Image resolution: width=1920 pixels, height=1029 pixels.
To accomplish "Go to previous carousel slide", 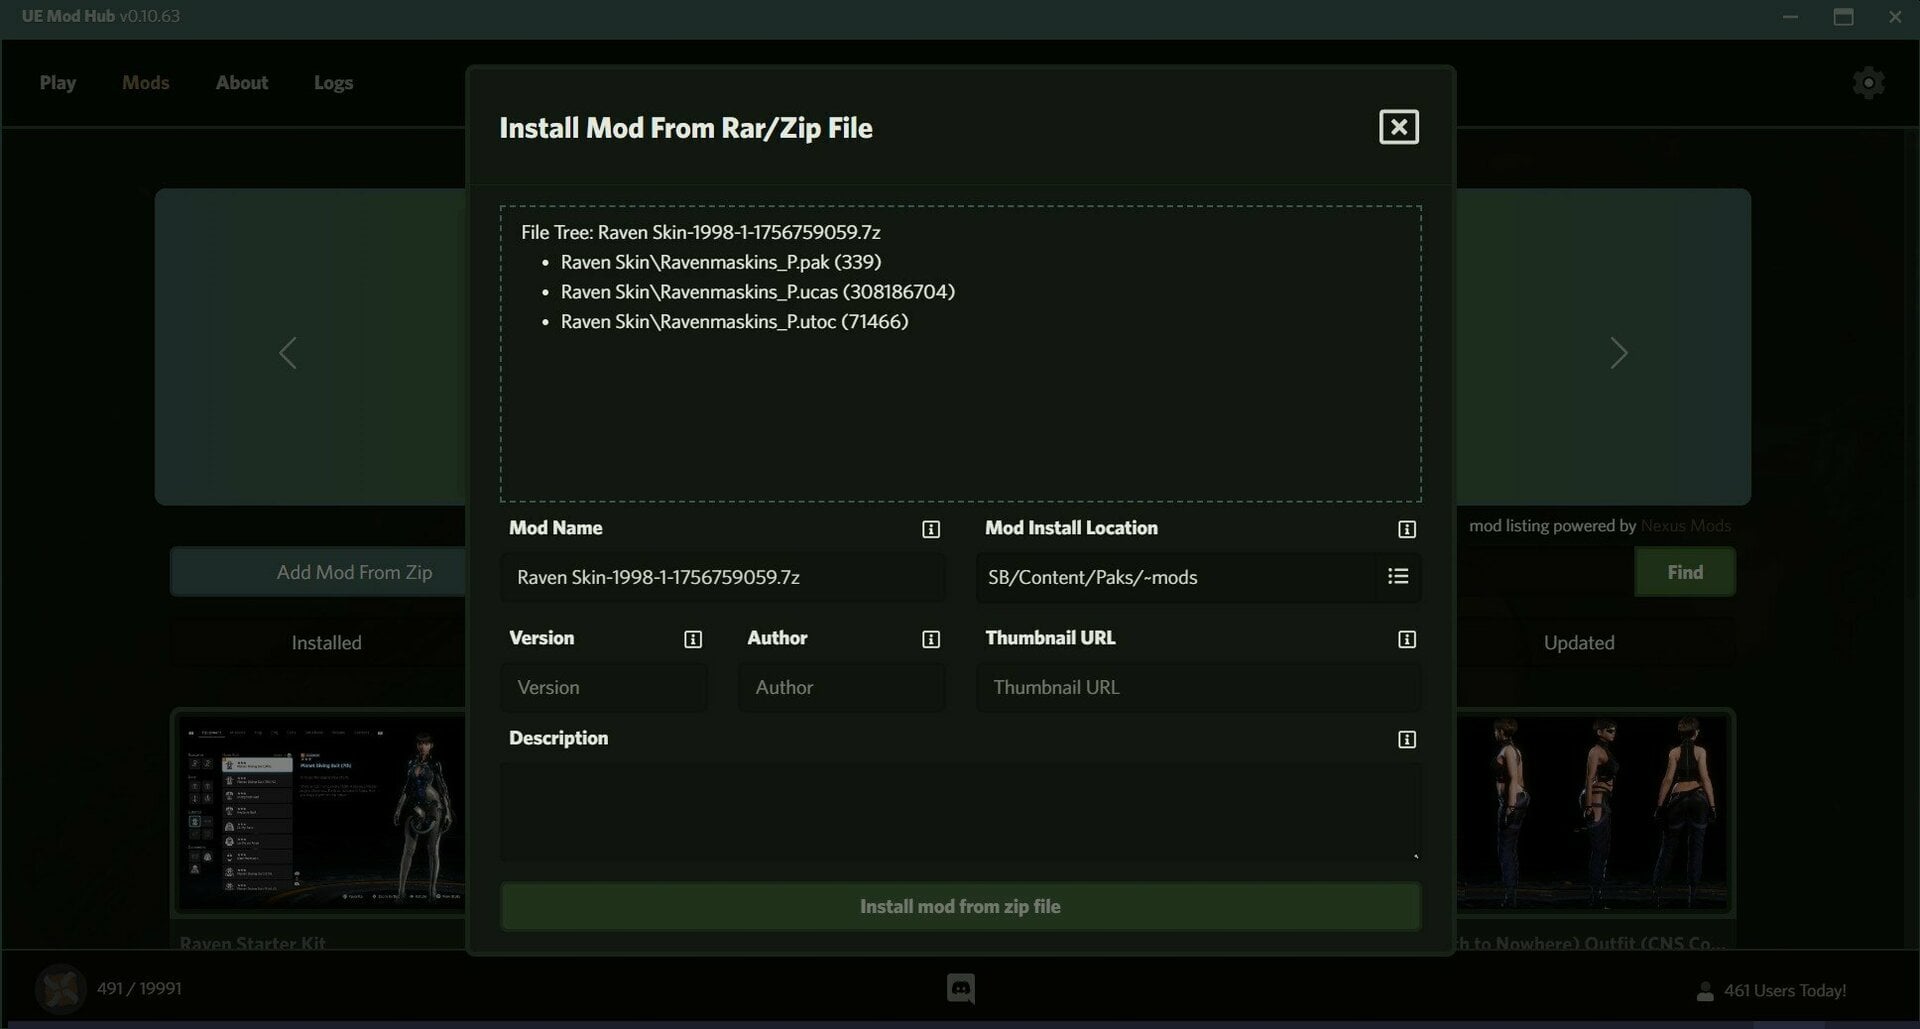I will coord(288,353).
